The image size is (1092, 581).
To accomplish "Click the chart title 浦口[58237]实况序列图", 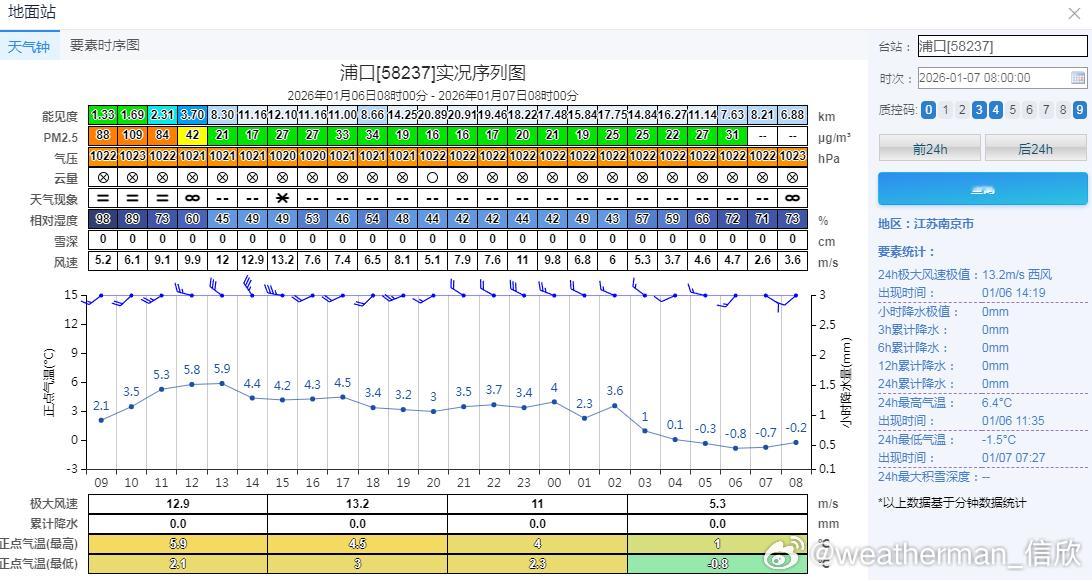I will [432, 73].
